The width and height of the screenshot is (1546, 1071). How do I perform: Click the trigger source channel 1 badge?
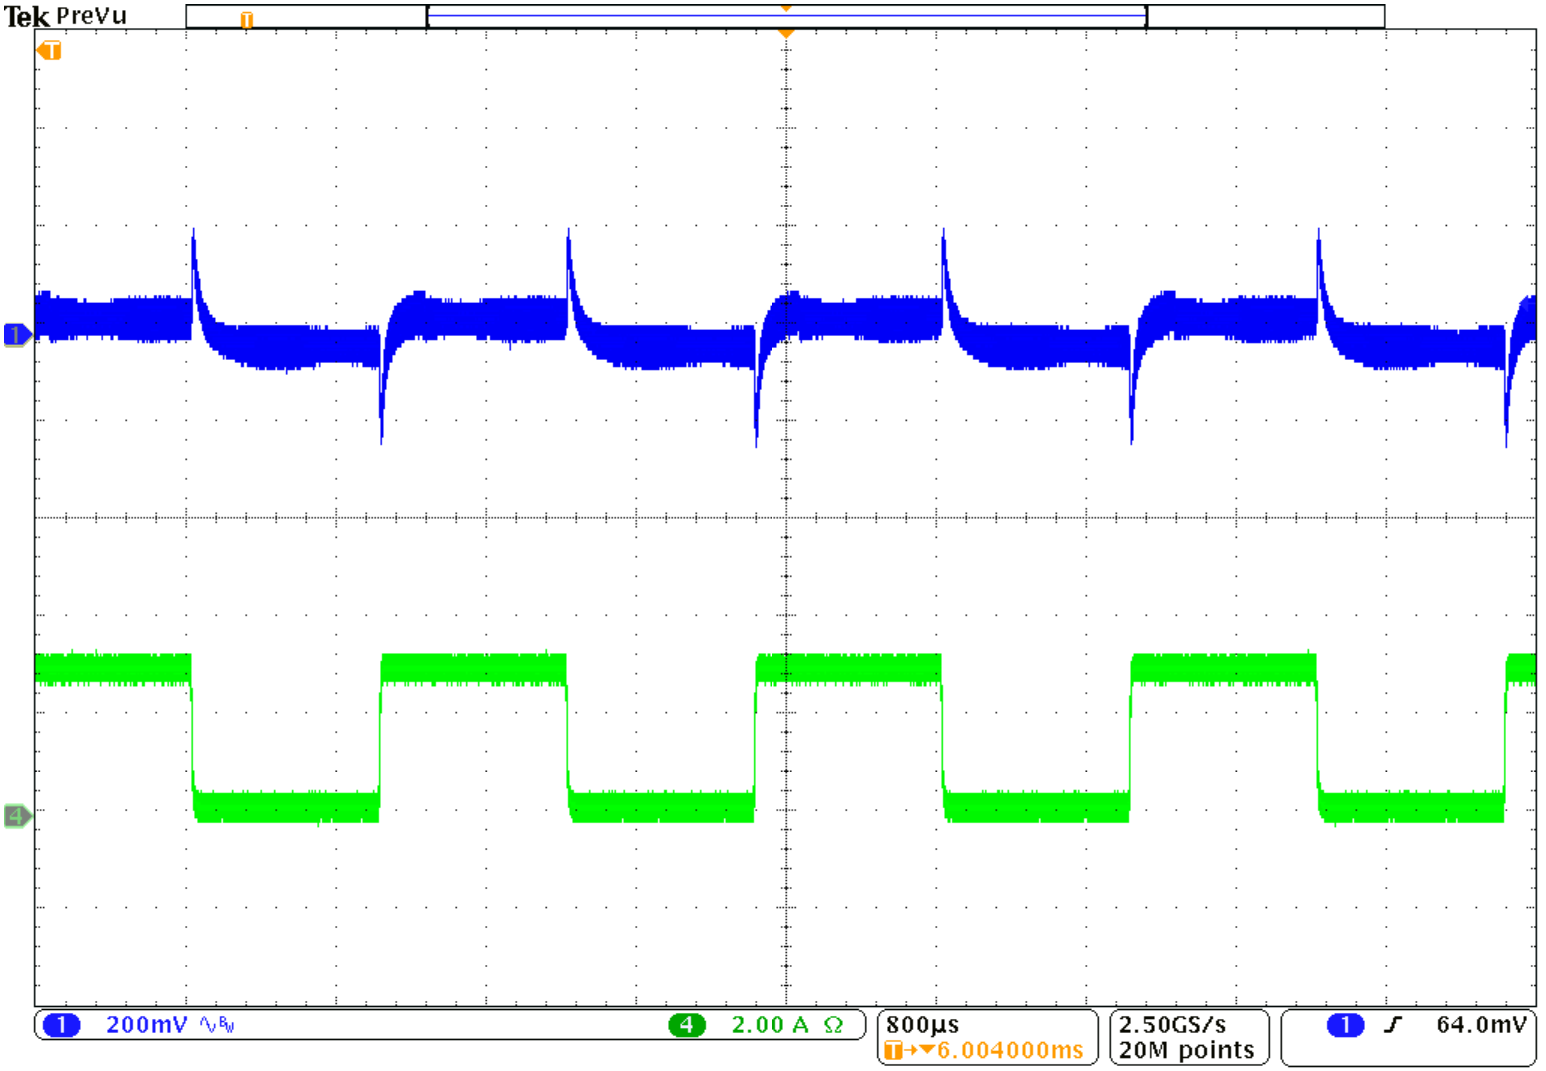(x=1345, y=1025)
